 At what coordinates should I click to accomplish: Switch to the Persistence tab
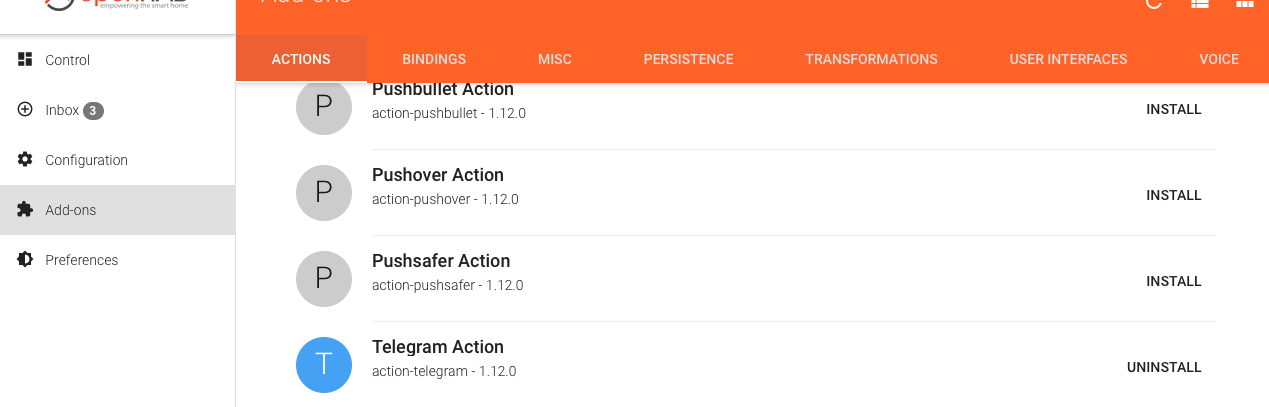pyautogui.click(x=688, y=60)
